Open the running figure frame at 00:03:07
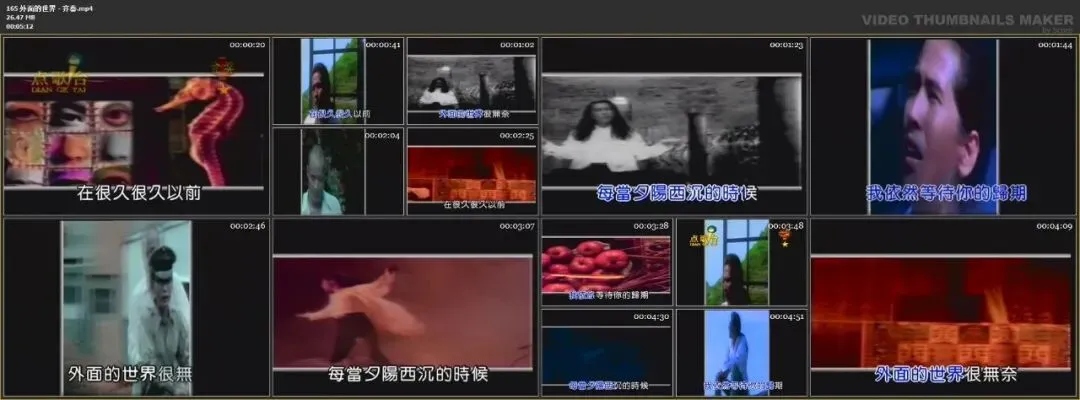1080x400 pixels. click(405, 307)
